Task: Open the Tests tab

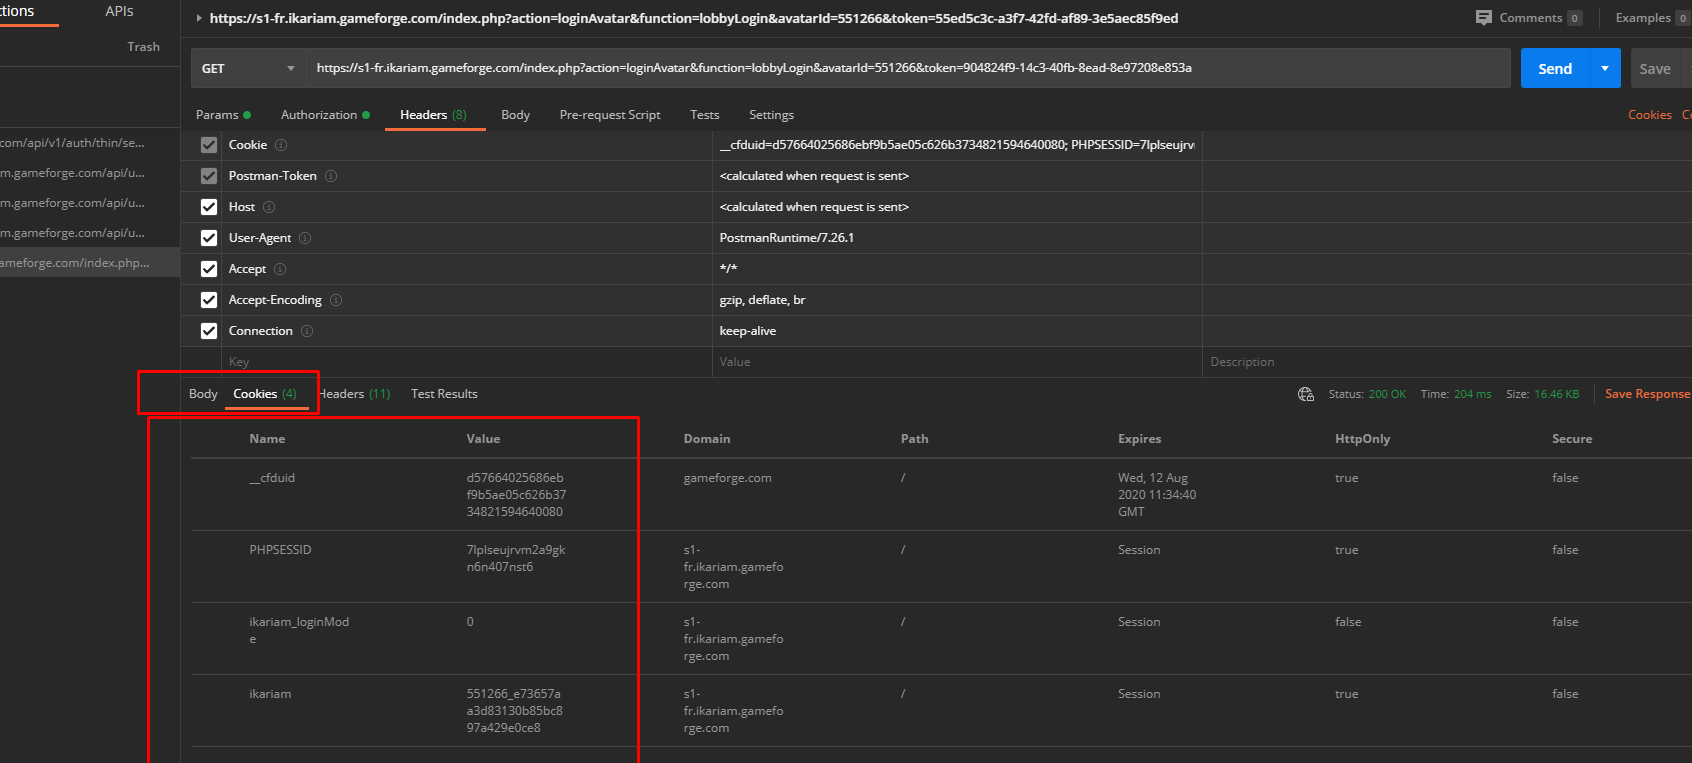Action: 704,115
